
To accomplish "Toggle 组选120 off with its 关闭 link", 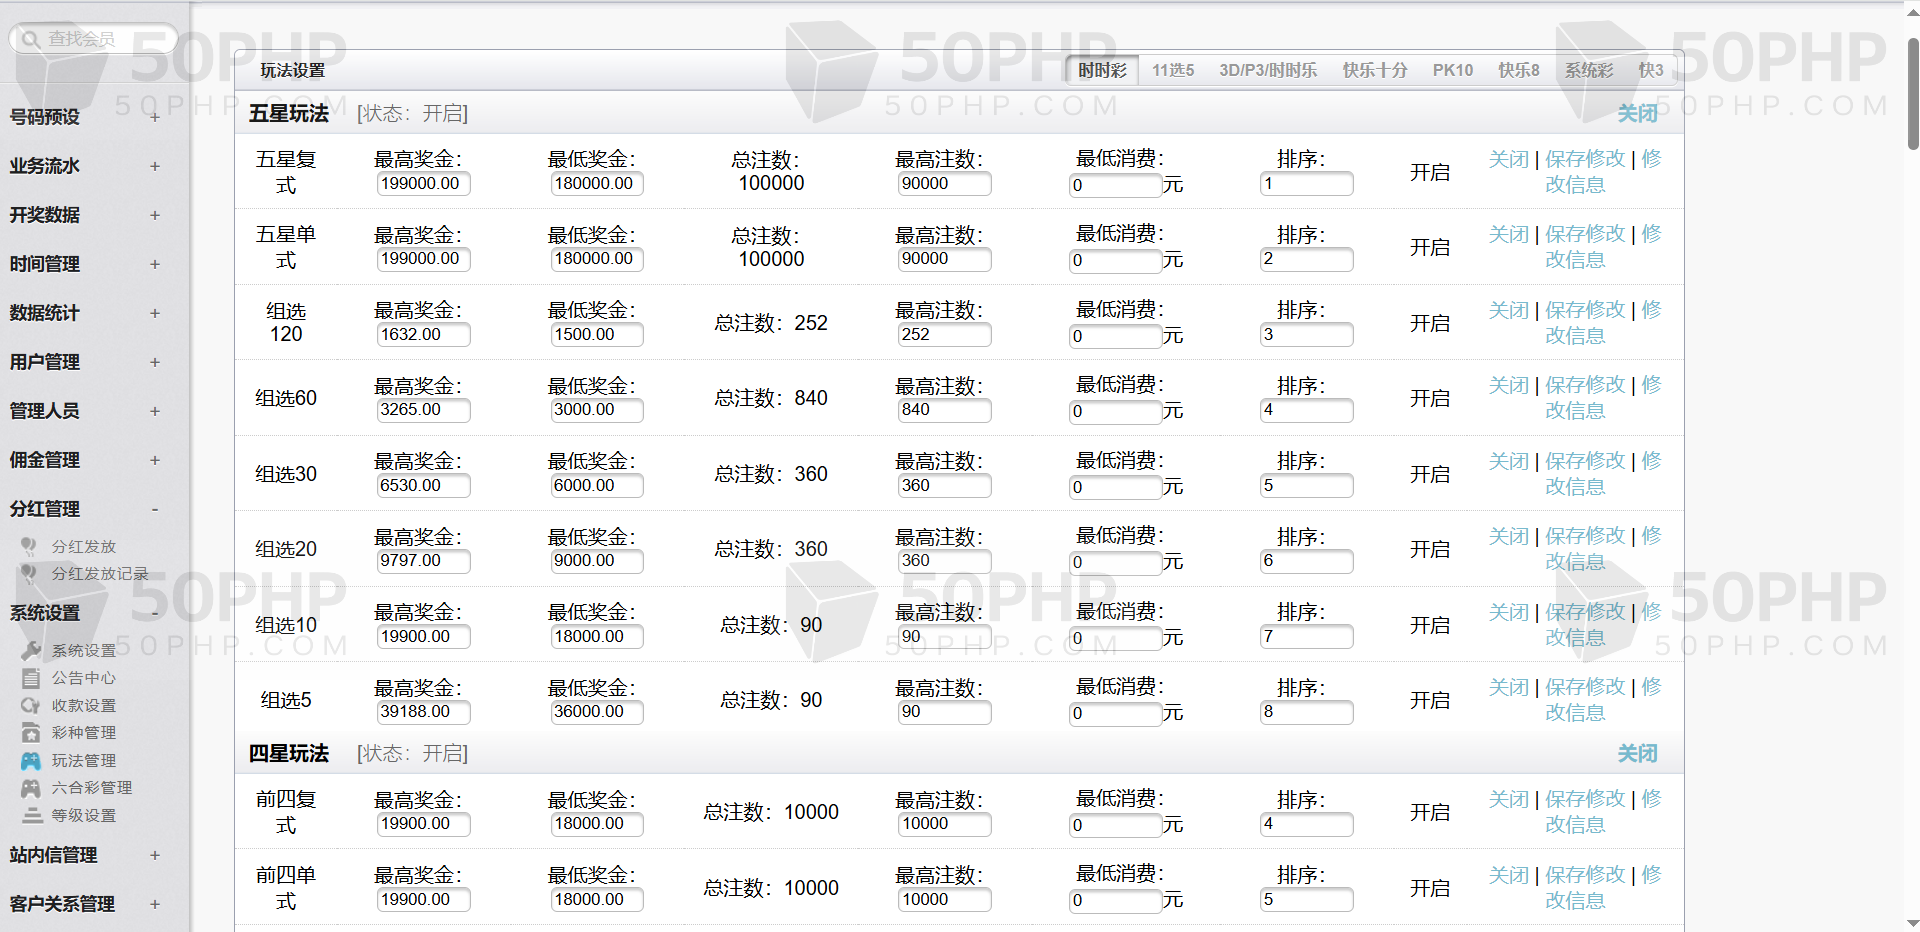I will click(x=1508, y=311).
